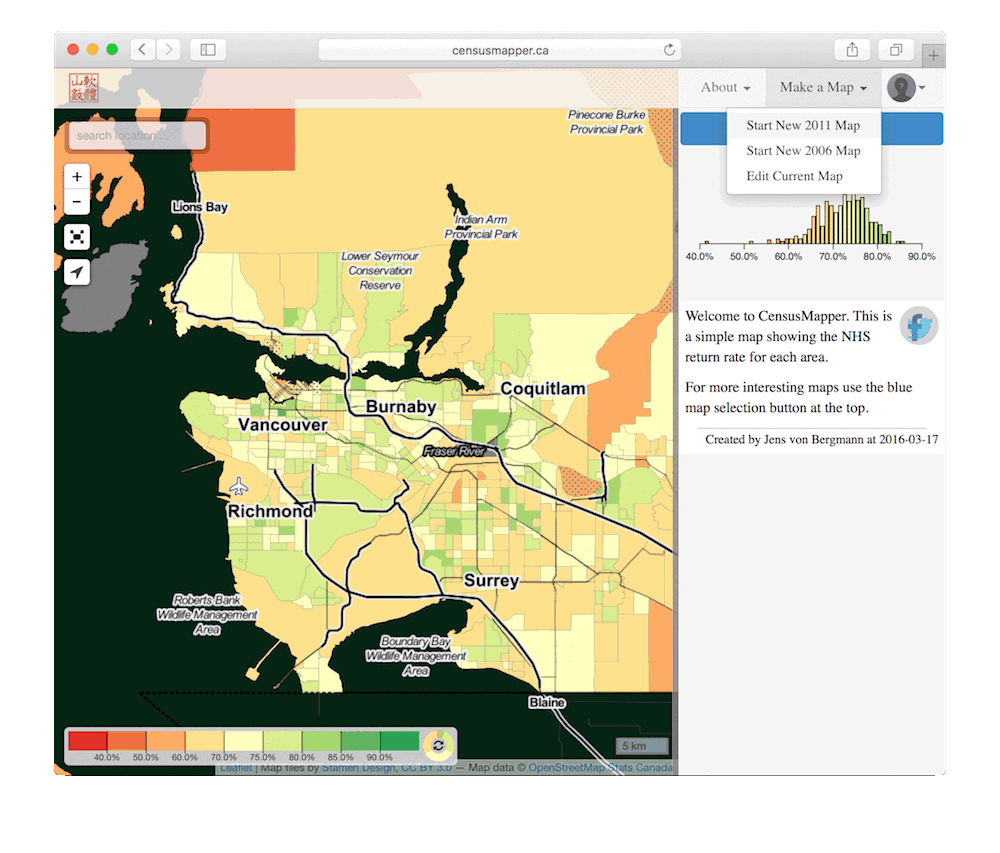This screenshot has height=853, width=1000.
Task: Click the red CensusMapper logo seal
Action: click(84, 88)
